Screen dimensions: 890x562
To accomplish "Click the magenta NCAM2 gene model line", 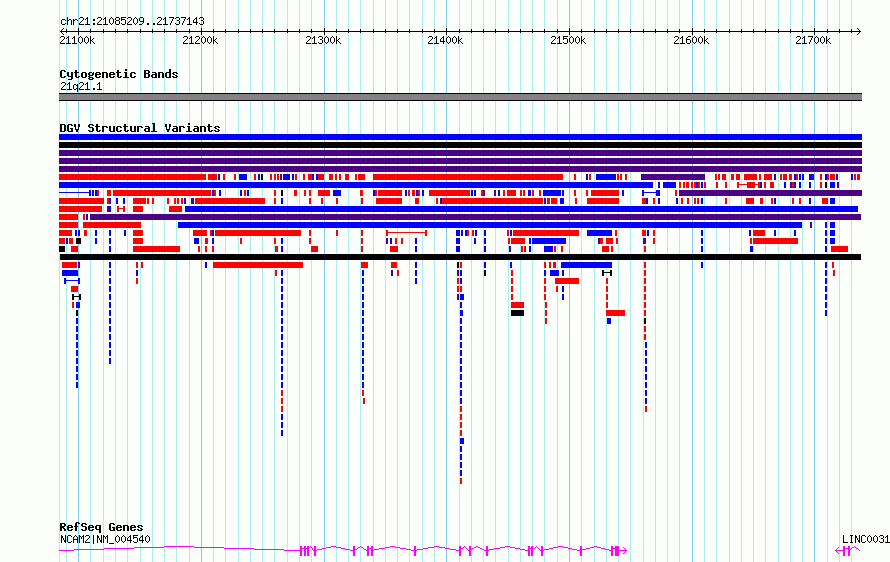I will (343, 550).
